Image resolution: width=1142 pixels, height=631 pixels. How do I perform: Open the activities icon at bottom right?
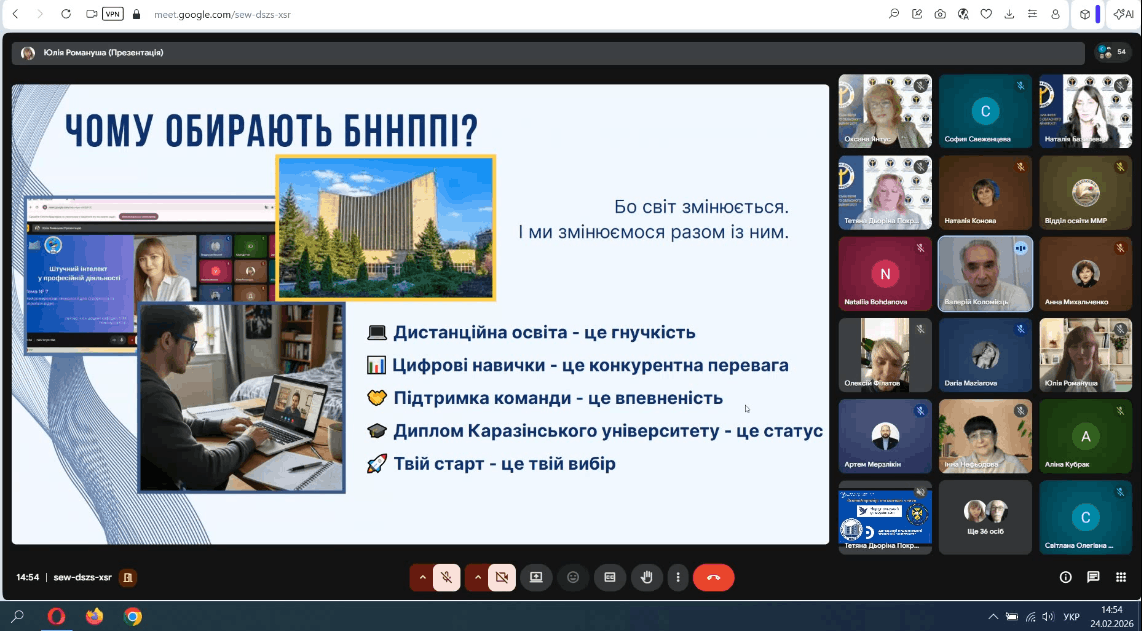(1121, 577)
